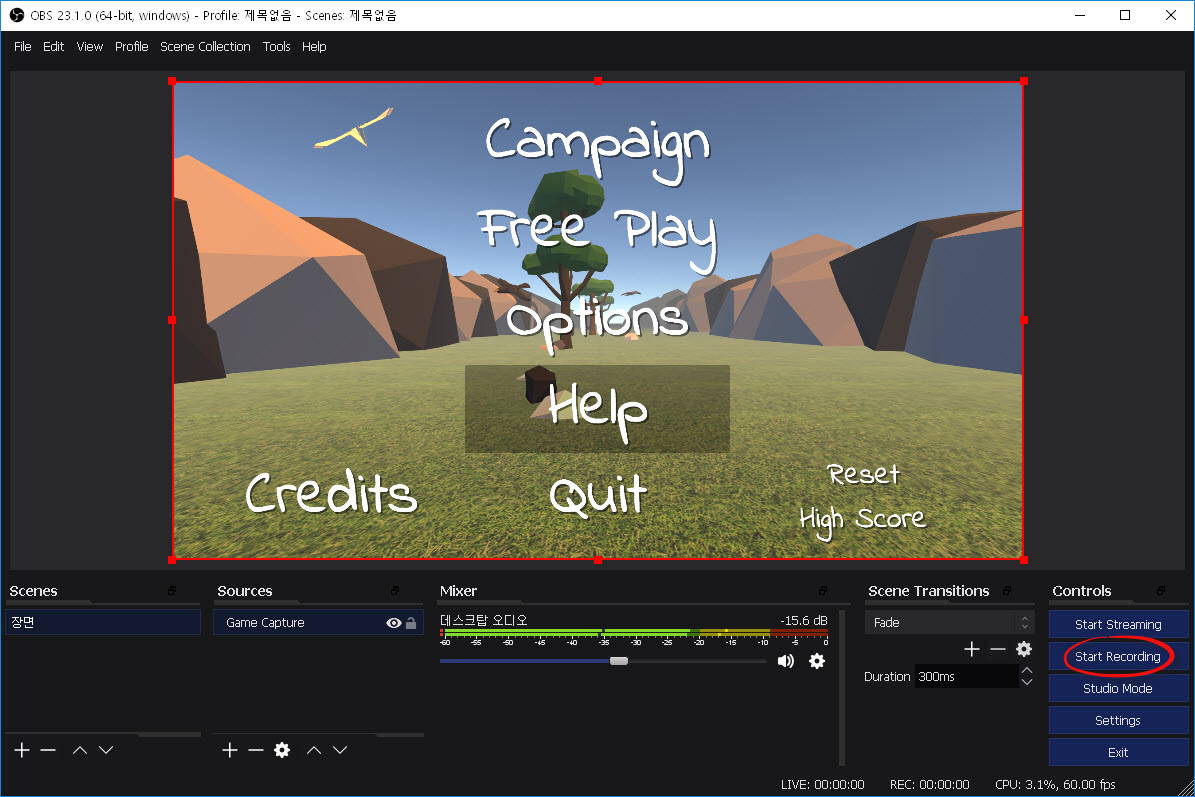This screenshot has height=797, width=1195.
Task: Open the mixer settings gear for desktop audio
Action: (817, 661)
